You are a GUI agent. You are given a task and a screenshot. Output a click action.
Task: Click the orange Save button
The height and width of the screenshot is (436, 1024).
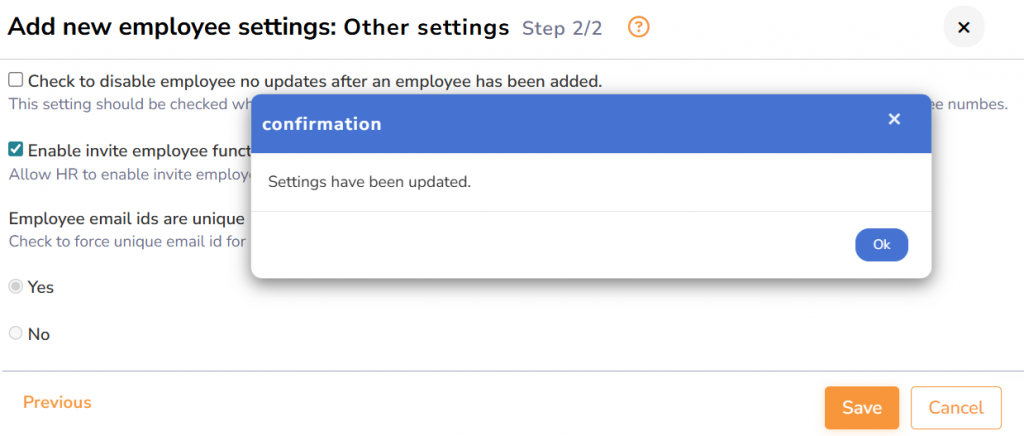coord(861,407)
